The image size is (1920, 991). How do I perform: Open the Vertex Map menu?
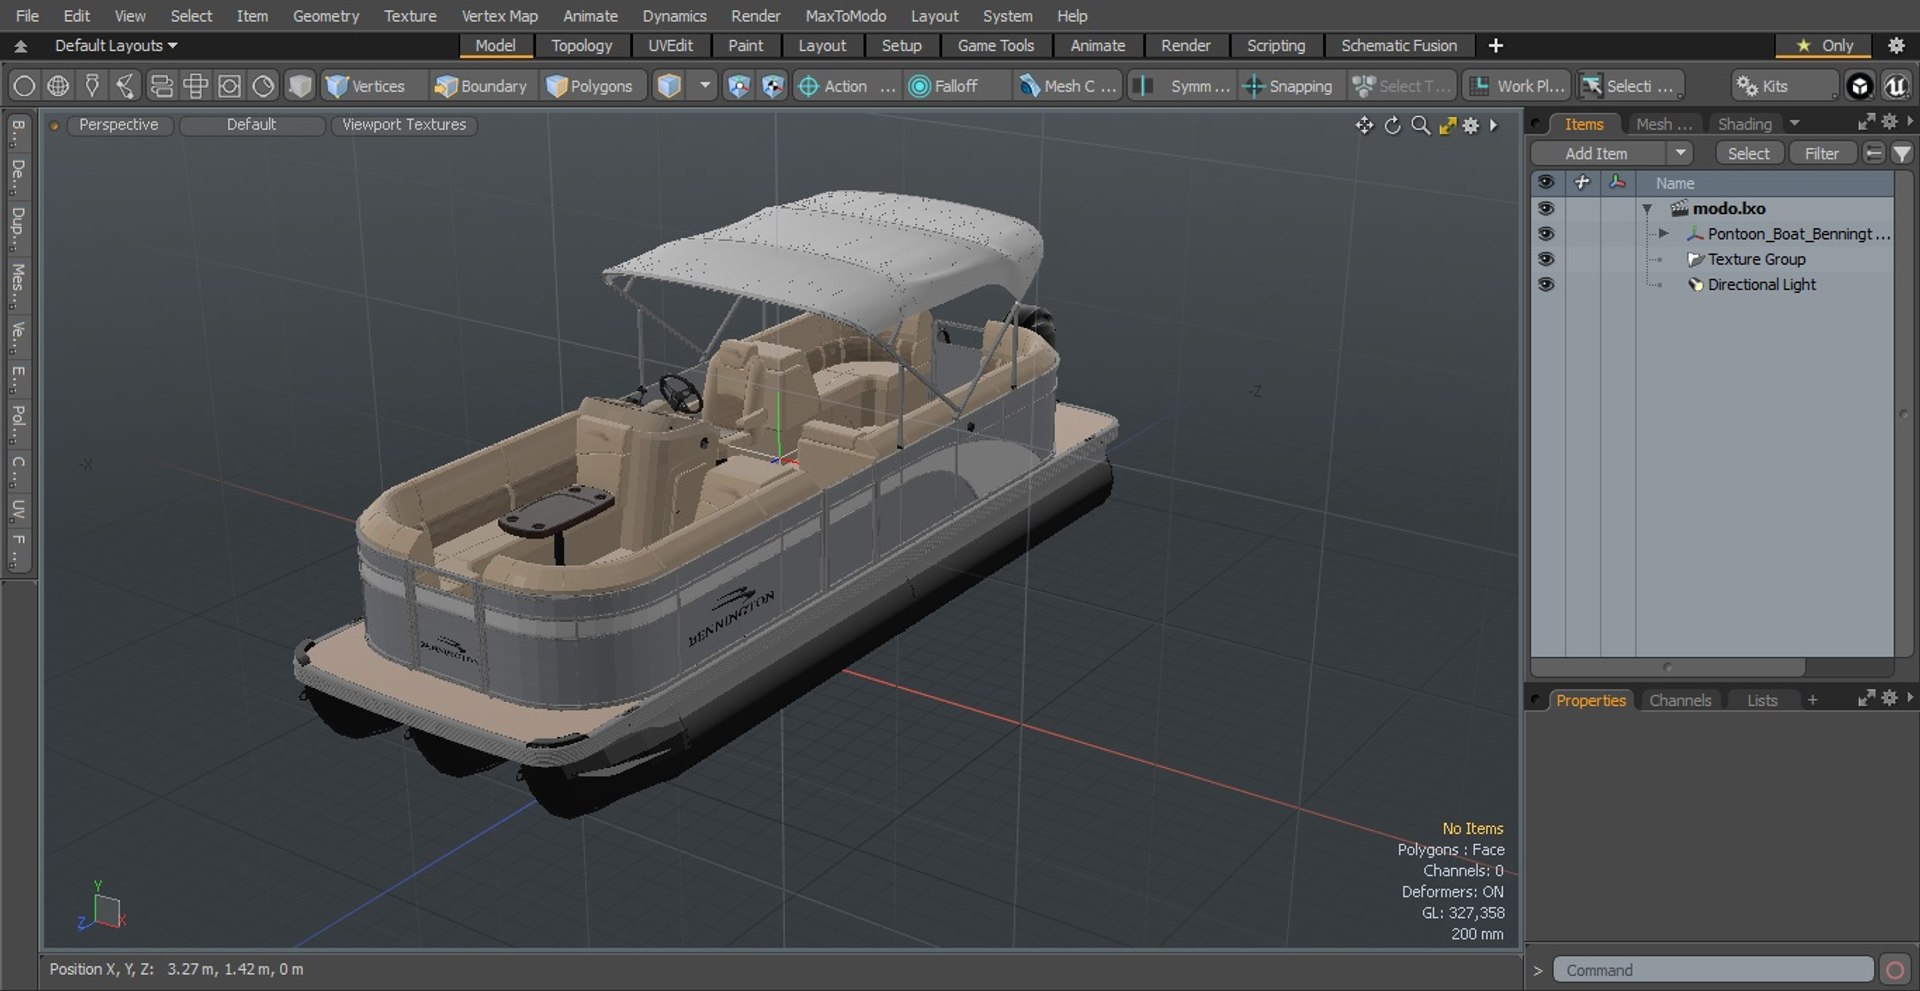tap(499, 16)
